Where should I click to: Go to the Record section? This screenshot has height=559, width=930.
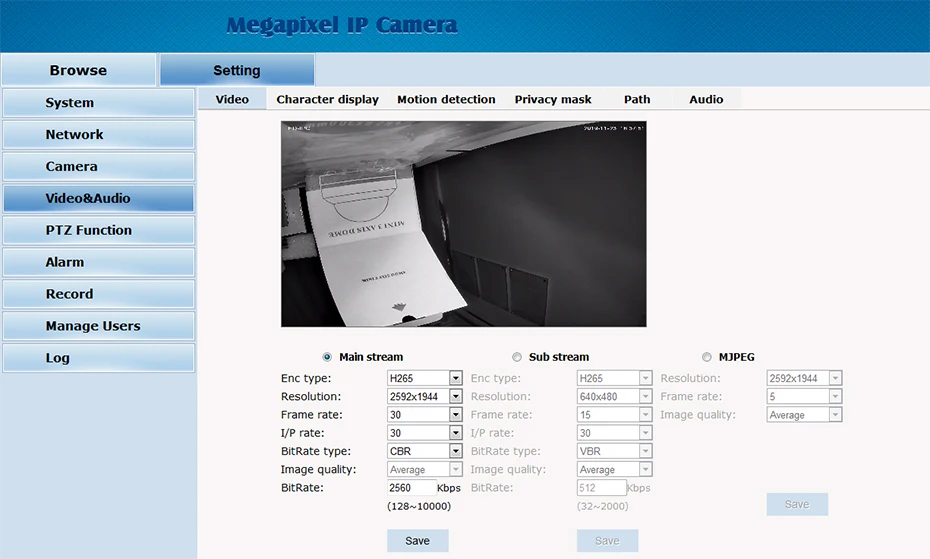98,294
